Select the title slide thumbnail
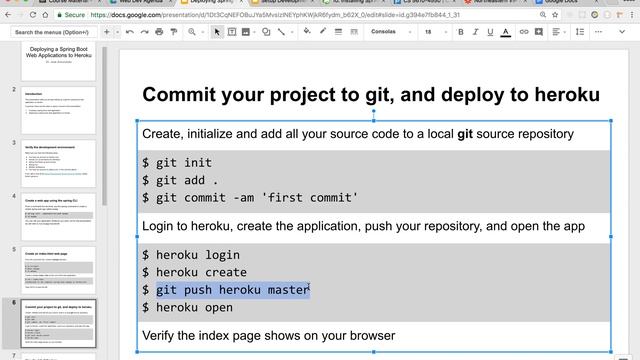Screen dimensions: 640x360 point(58,61)
